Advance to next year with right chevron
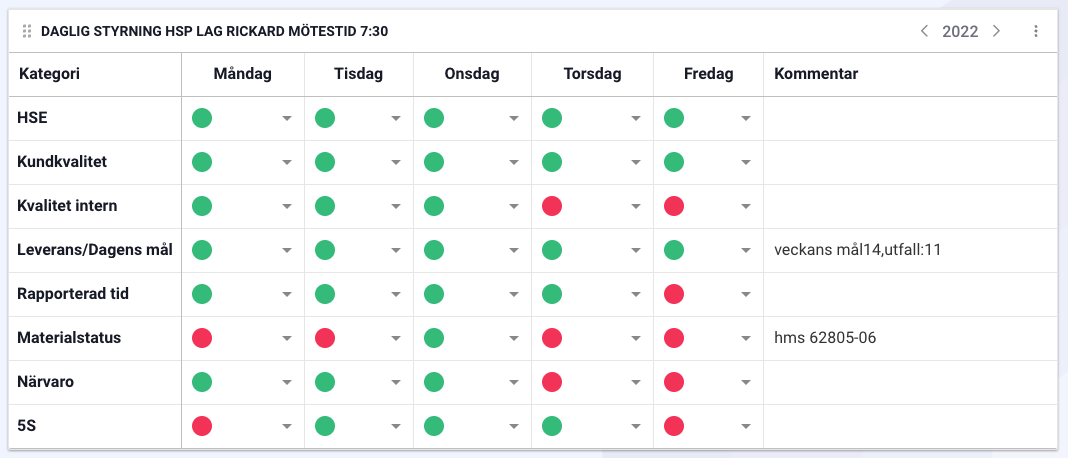The width and height of the screenshot is (1068, 458). [996, 32]
